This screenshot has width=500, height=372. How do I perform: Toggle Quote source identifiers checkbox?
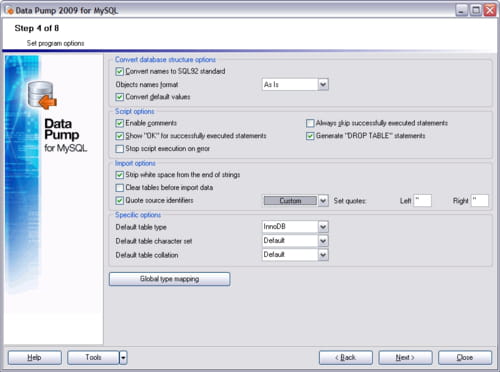[x=119, y=201]
